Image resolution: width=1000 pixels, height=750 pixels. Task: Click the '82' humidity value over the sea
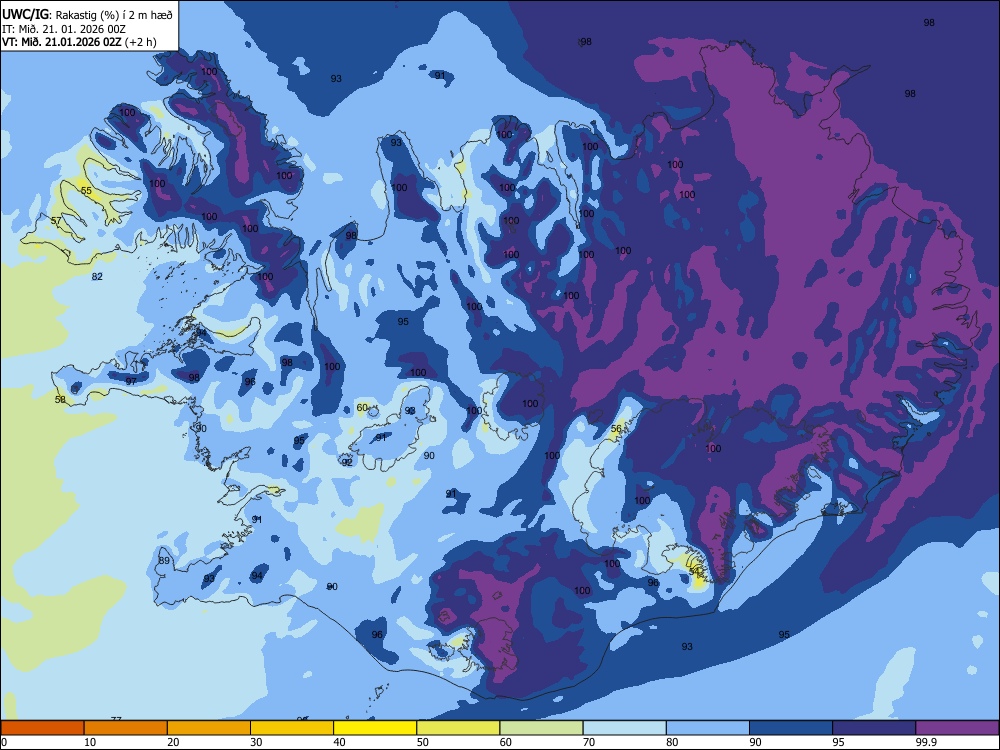(97, 277)
